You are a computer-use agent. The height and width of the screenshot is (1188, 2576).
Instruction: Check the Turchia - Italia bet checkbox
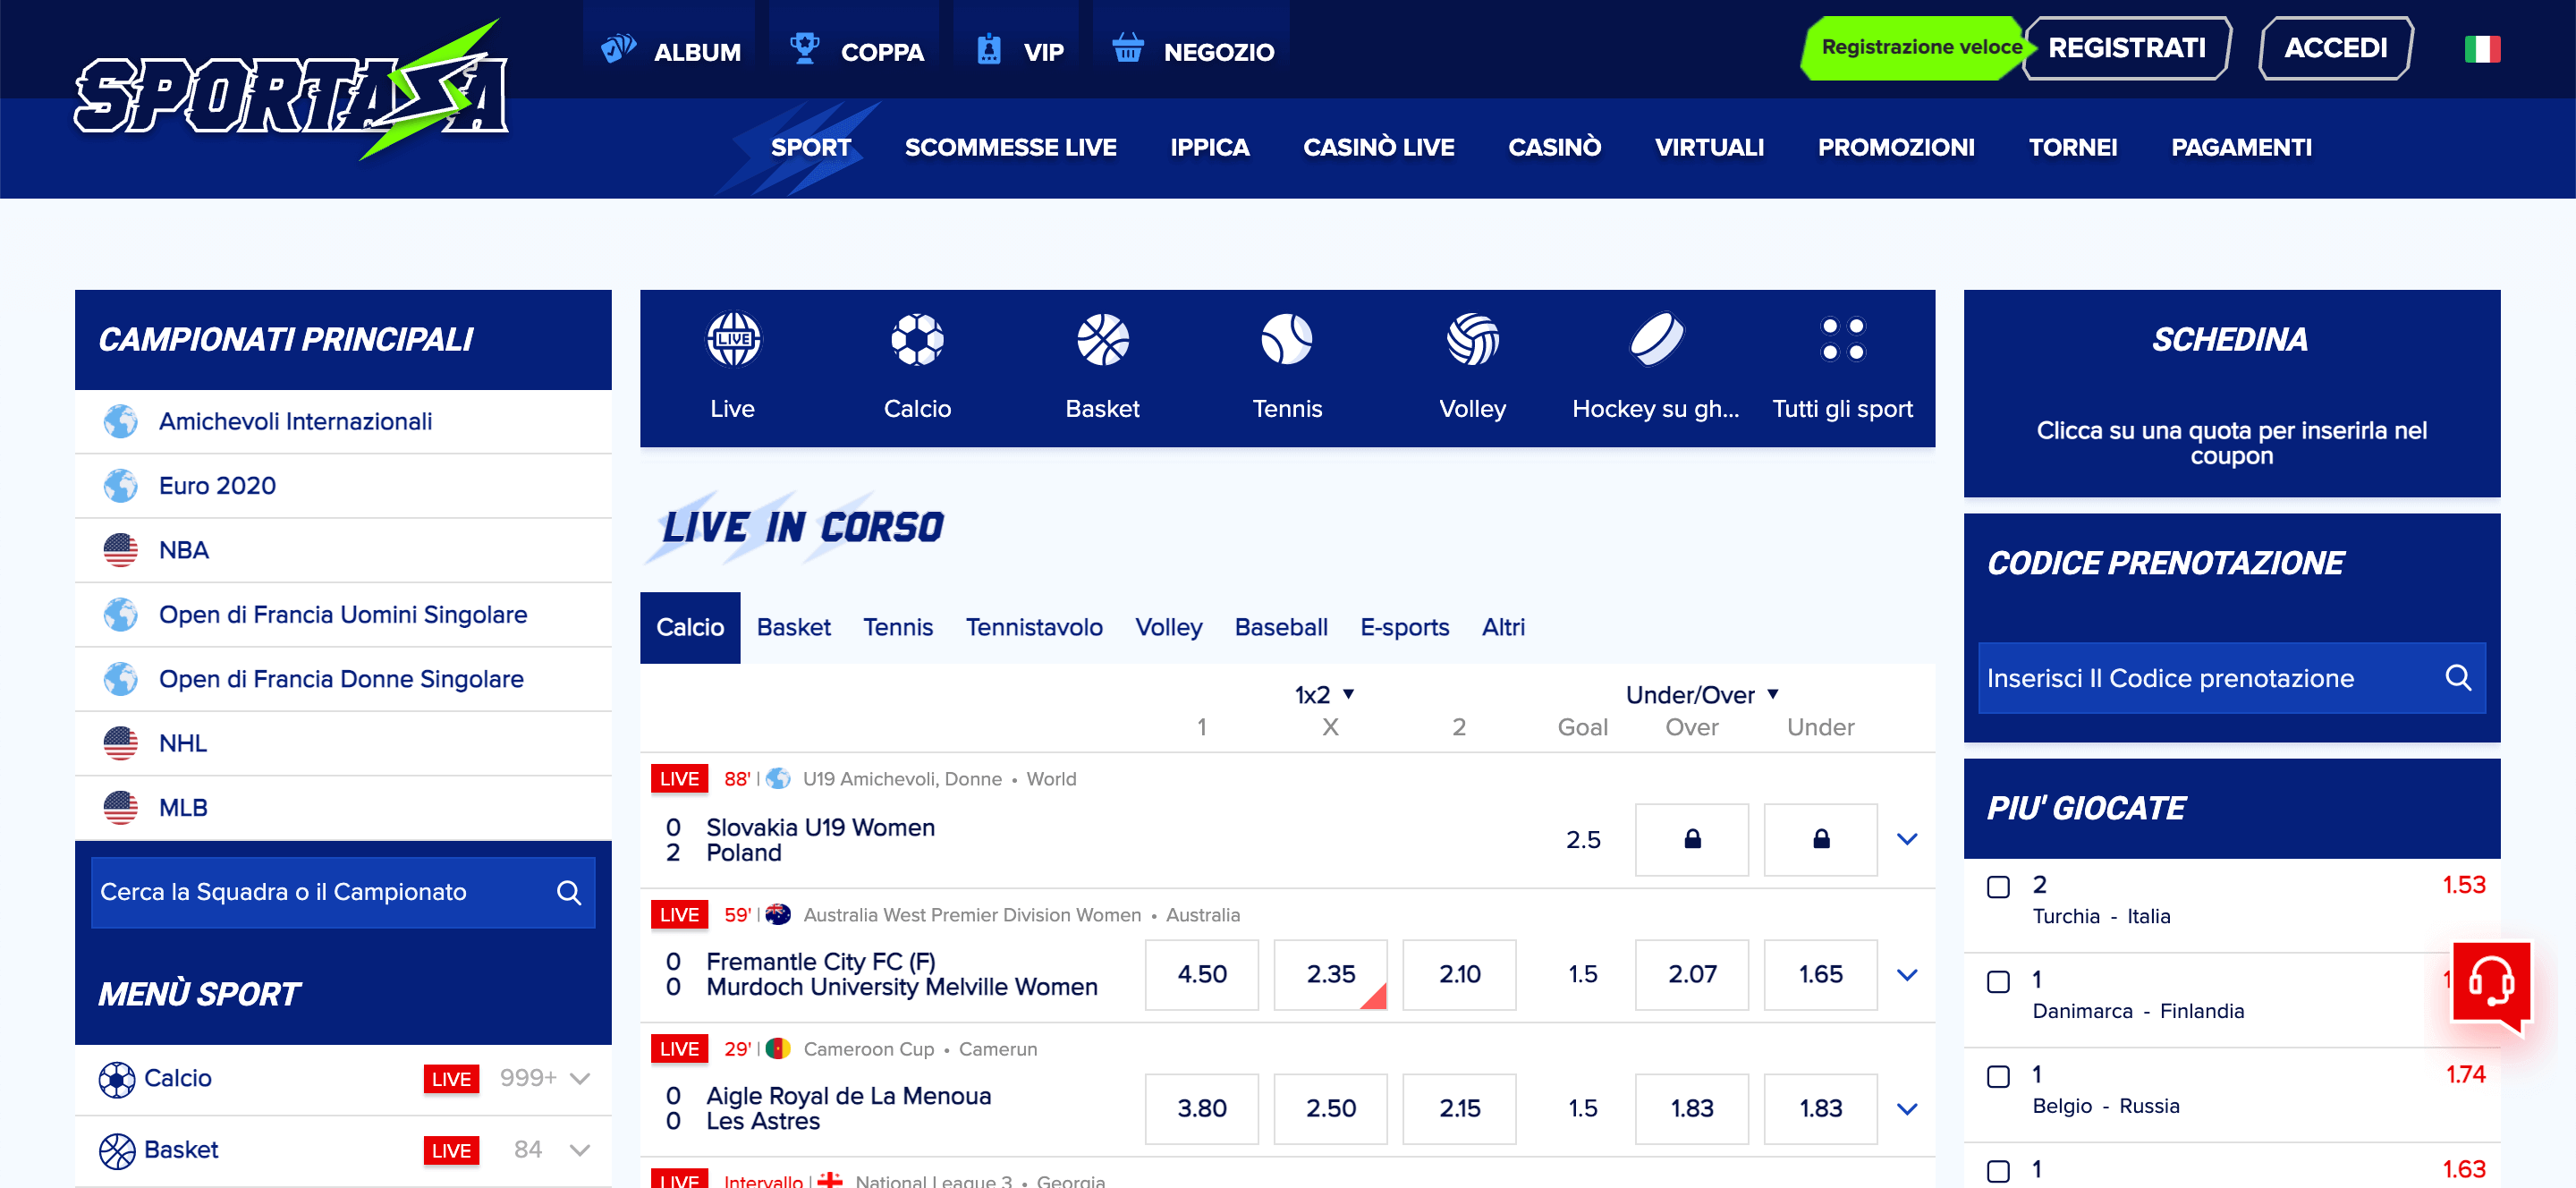coord(1998,887)
